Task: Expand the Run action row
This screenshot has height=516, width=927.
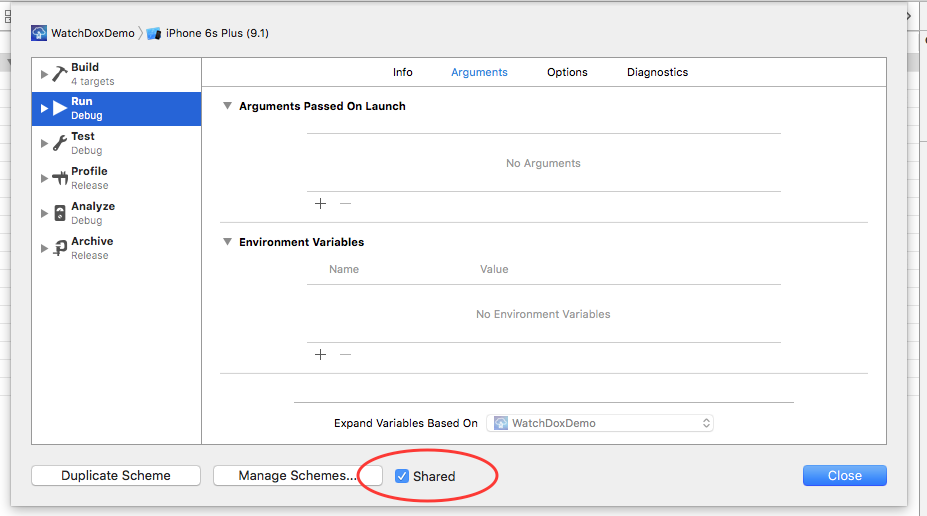Action: click(44, 108)
